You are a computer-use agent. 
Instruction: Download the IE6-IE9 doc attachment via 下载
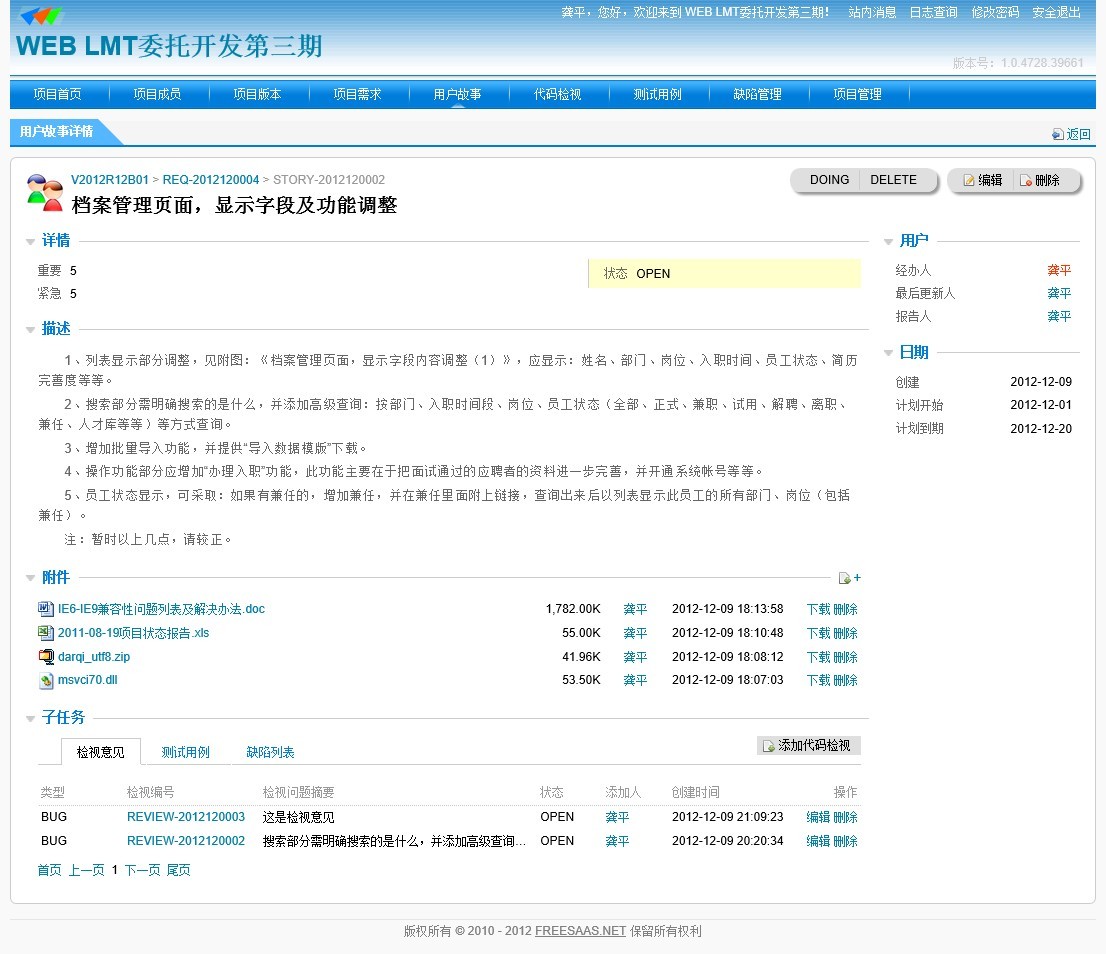(818, 609)
